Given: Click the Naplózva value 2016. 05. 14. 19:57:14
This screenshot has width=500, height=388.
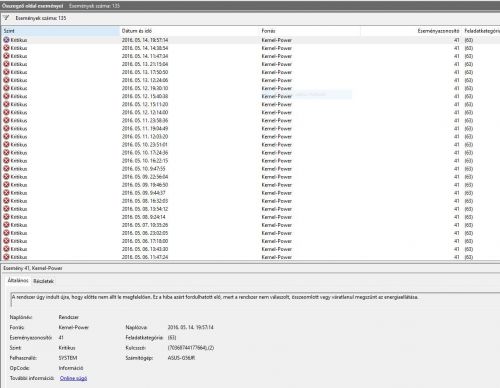Looking at the screenshot, I should (191, 327).
